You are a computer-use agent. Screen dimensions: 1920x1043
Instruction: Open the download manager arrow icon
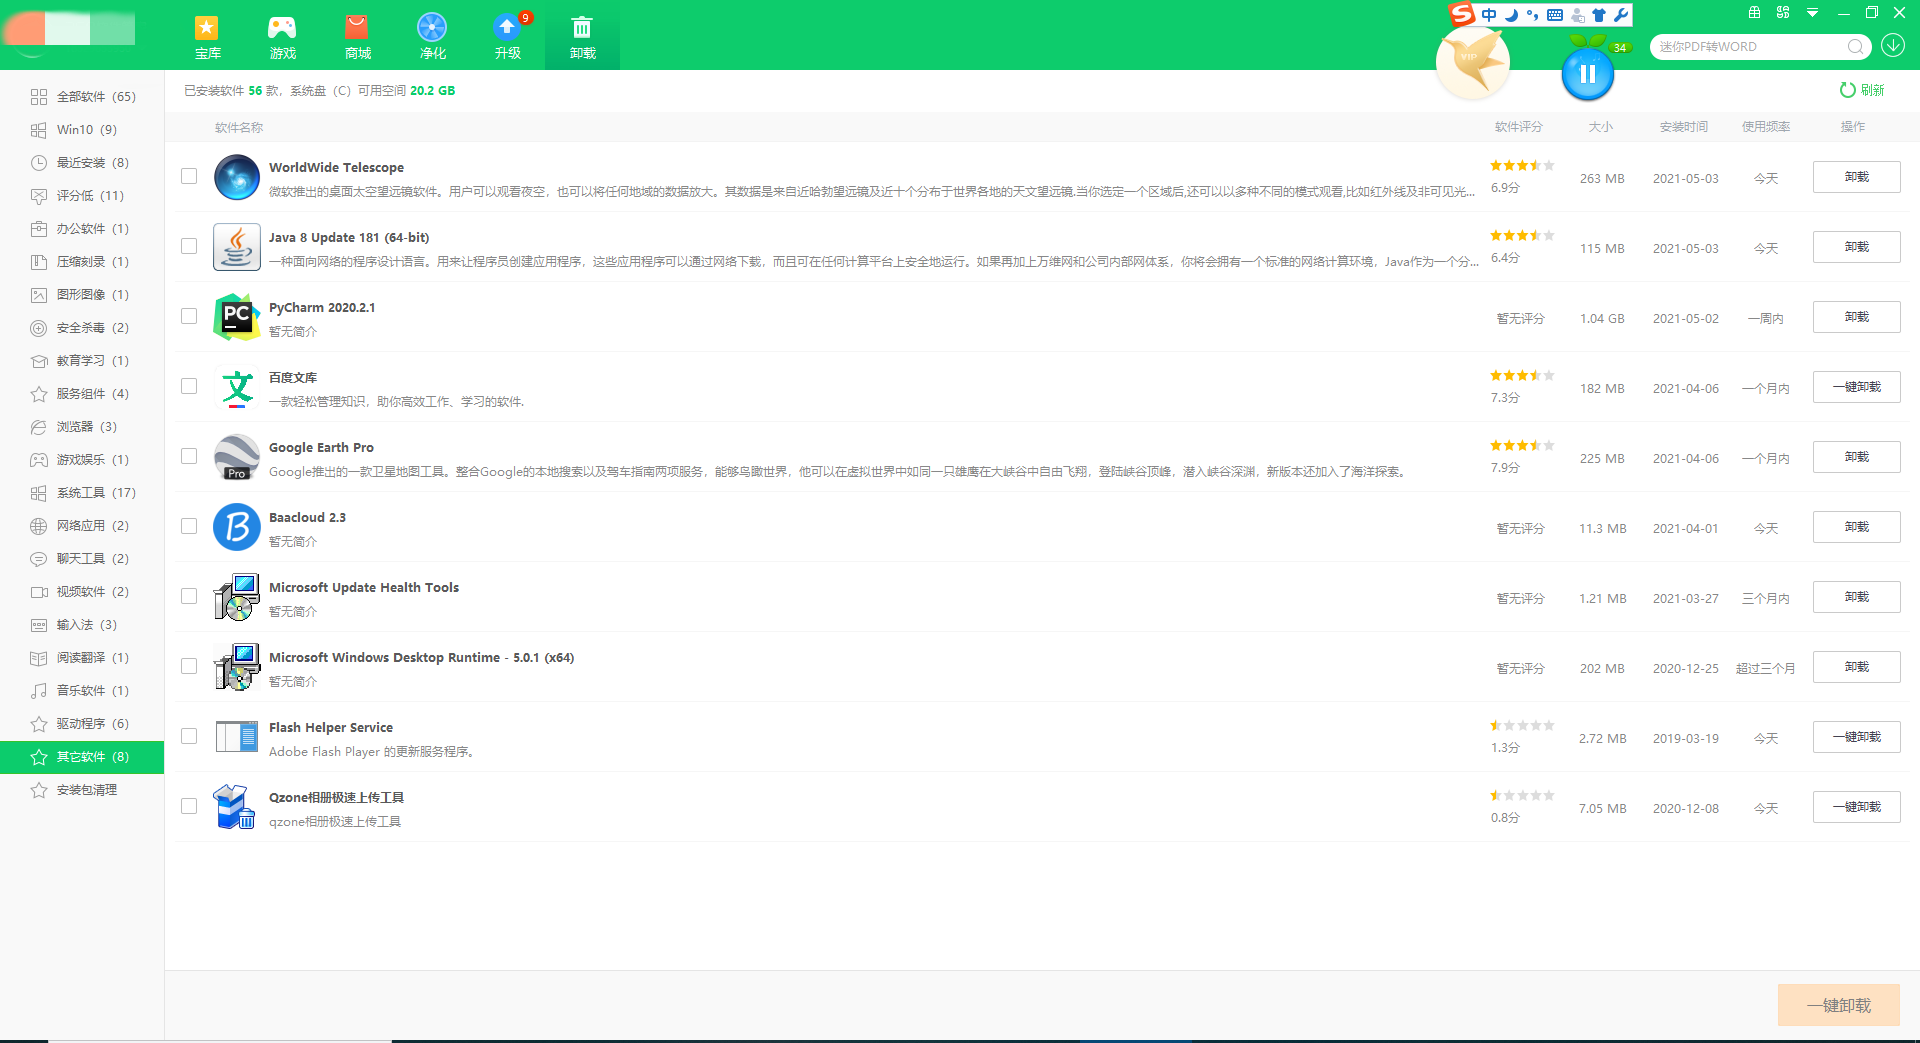click(x=1893, y=46)
